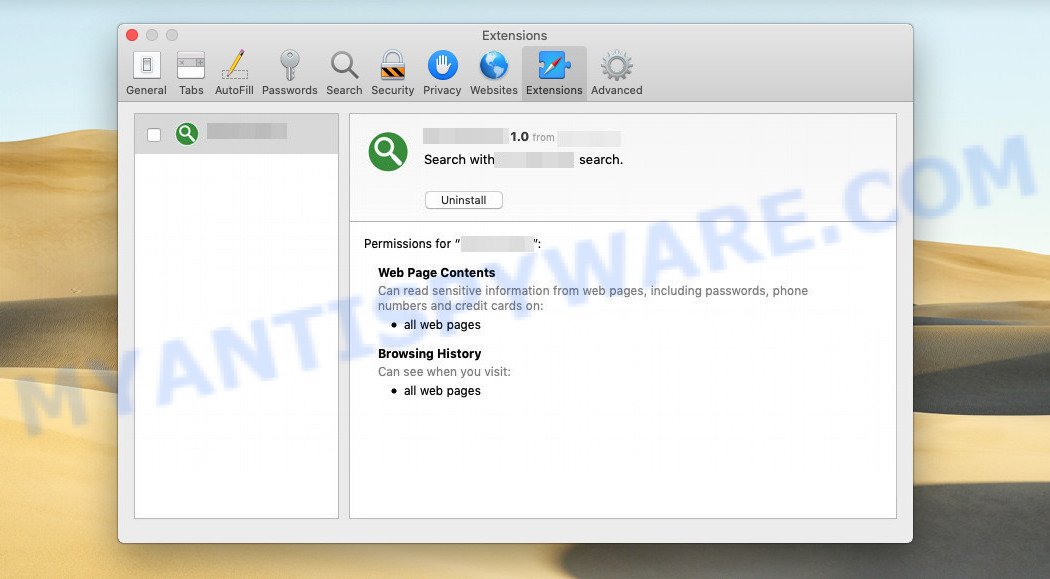Enable the extension checkbox in the sidebar
The height and width of the screenshot is (579, 1050).
click(x=154, y=135)
